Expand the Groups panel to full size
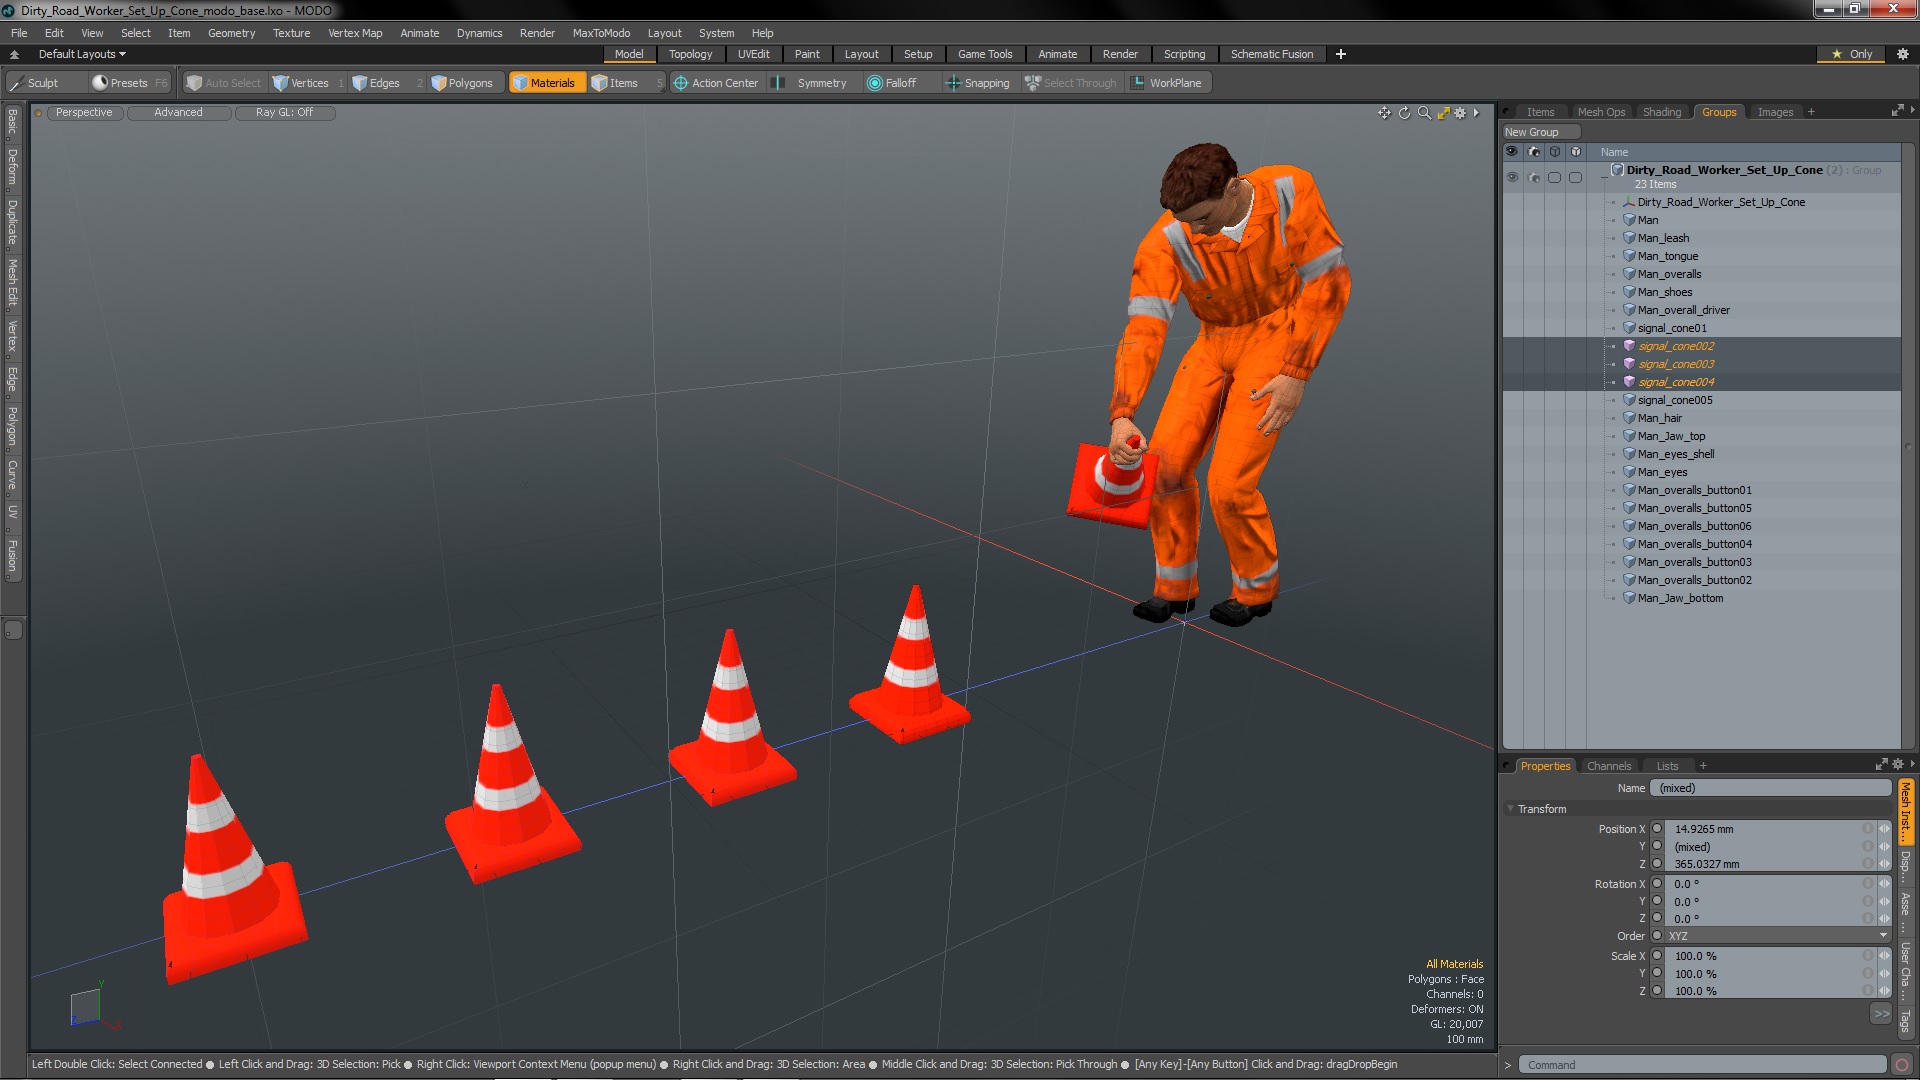1920x1080 pixels. point(1898,111)
